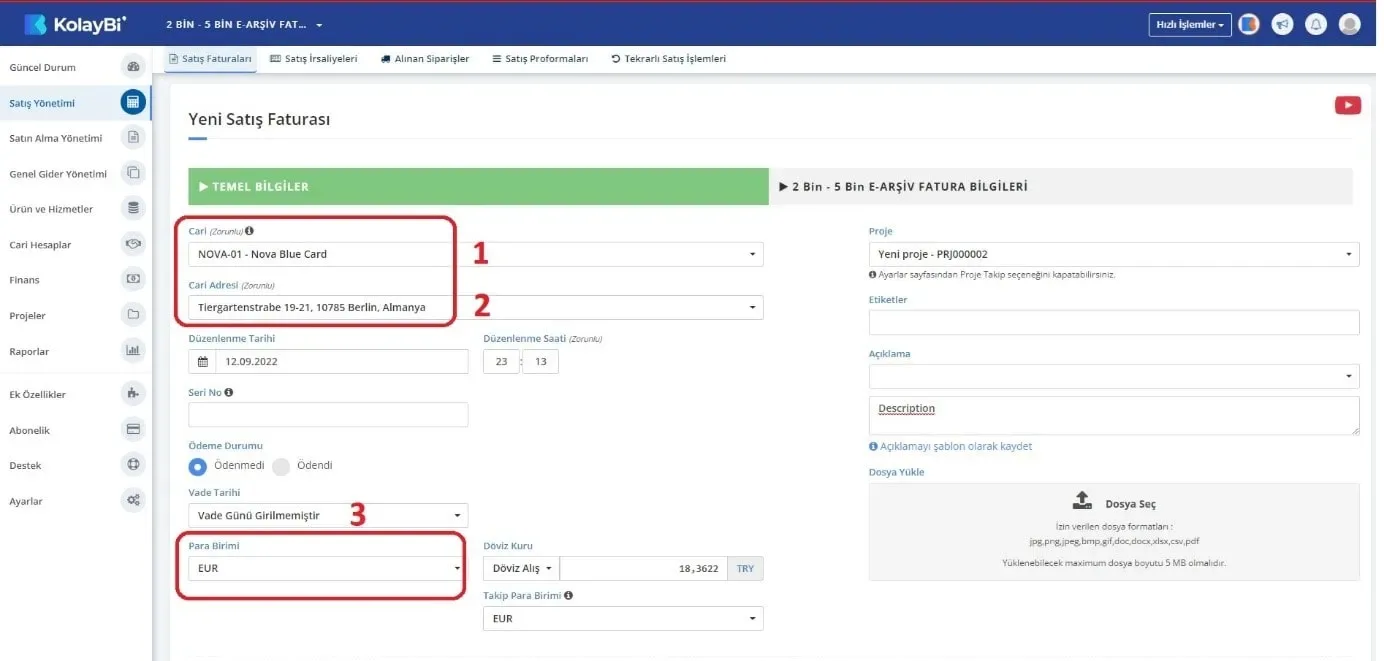Click Destek support icon
This screenshot has height=661, width=1384.
click(133, 465)
